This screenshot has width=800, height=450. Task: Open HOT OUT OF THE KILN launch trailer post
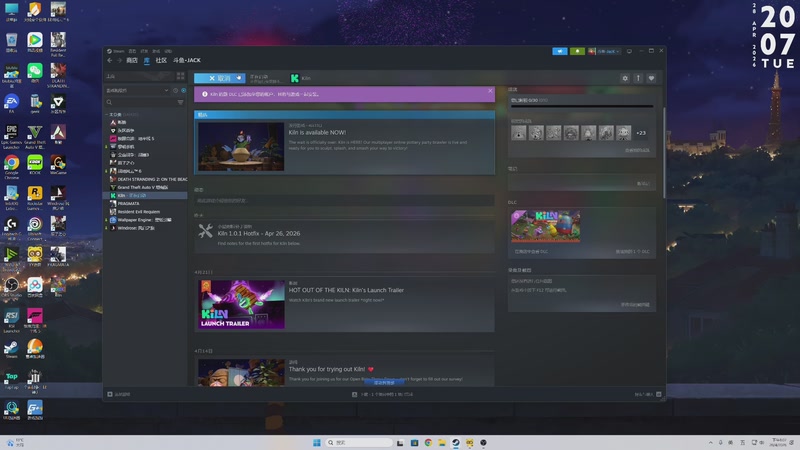[x=346, y=290]
